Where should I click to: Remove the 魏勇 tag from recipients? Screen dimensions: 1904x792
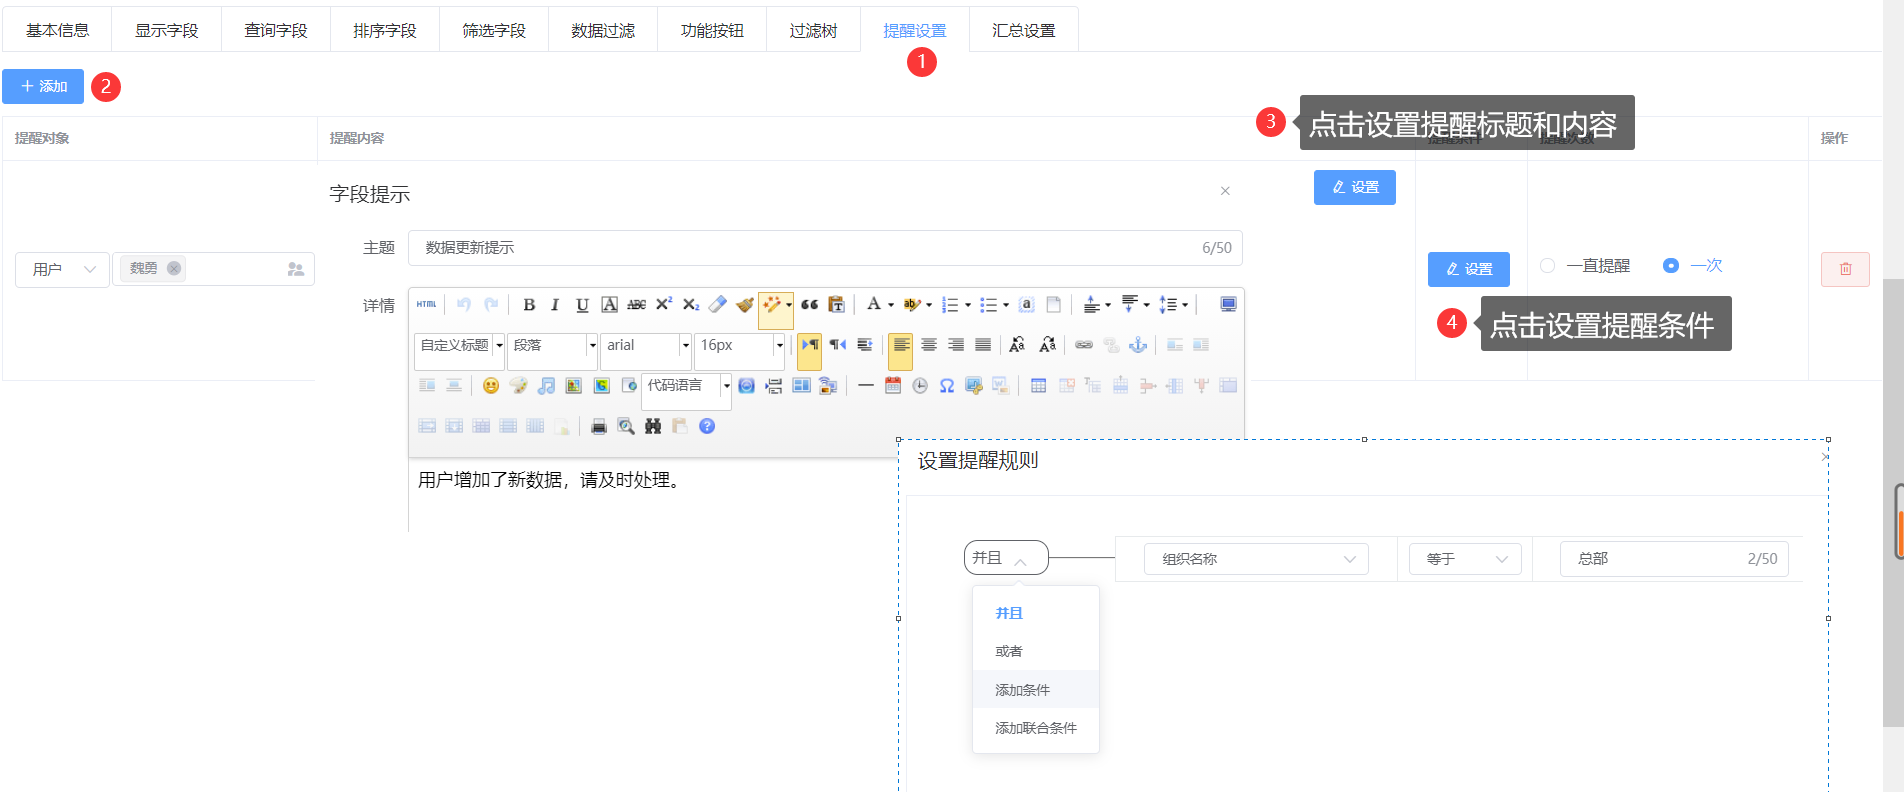click(x=174, y=268)
